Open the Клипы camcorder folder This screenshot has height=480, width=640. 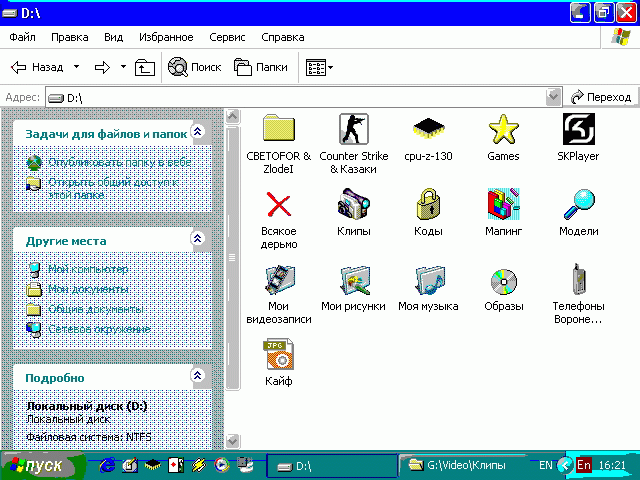[x=353, y=205]
